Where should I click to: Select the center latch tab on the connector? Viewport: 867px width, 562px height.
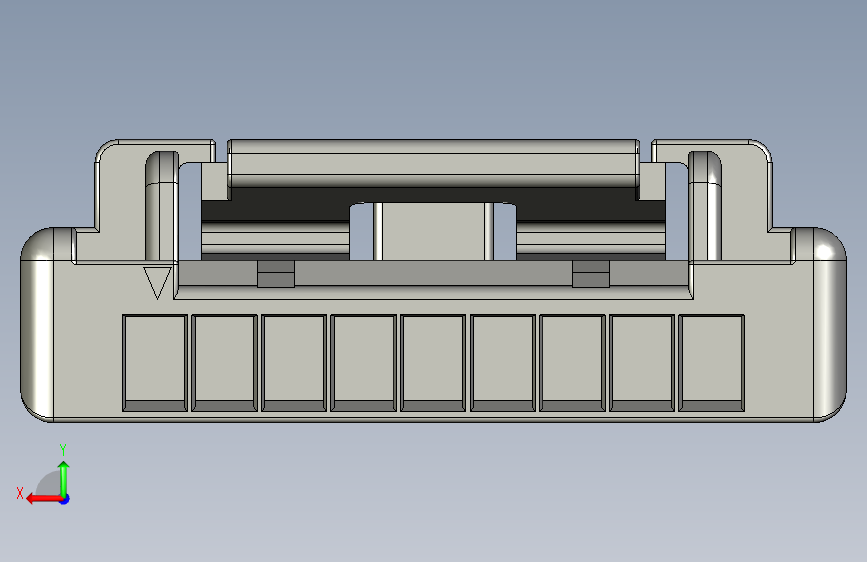(434, 231)
